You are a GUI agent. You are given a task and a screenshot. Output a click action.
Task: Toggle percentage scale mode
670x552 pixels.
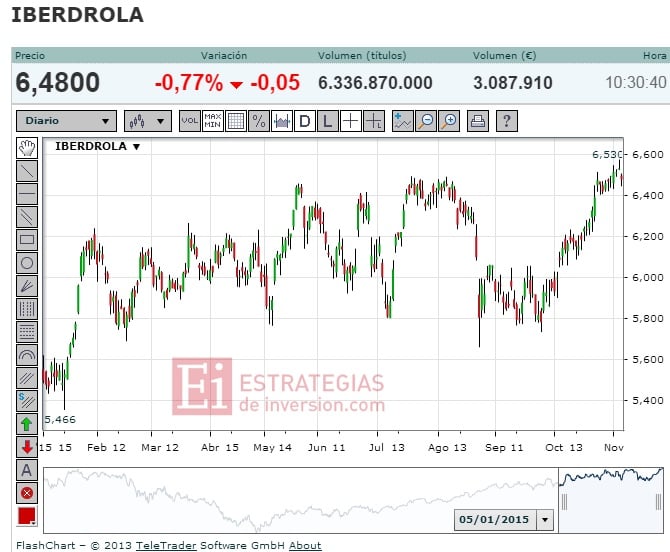(259, 121)
